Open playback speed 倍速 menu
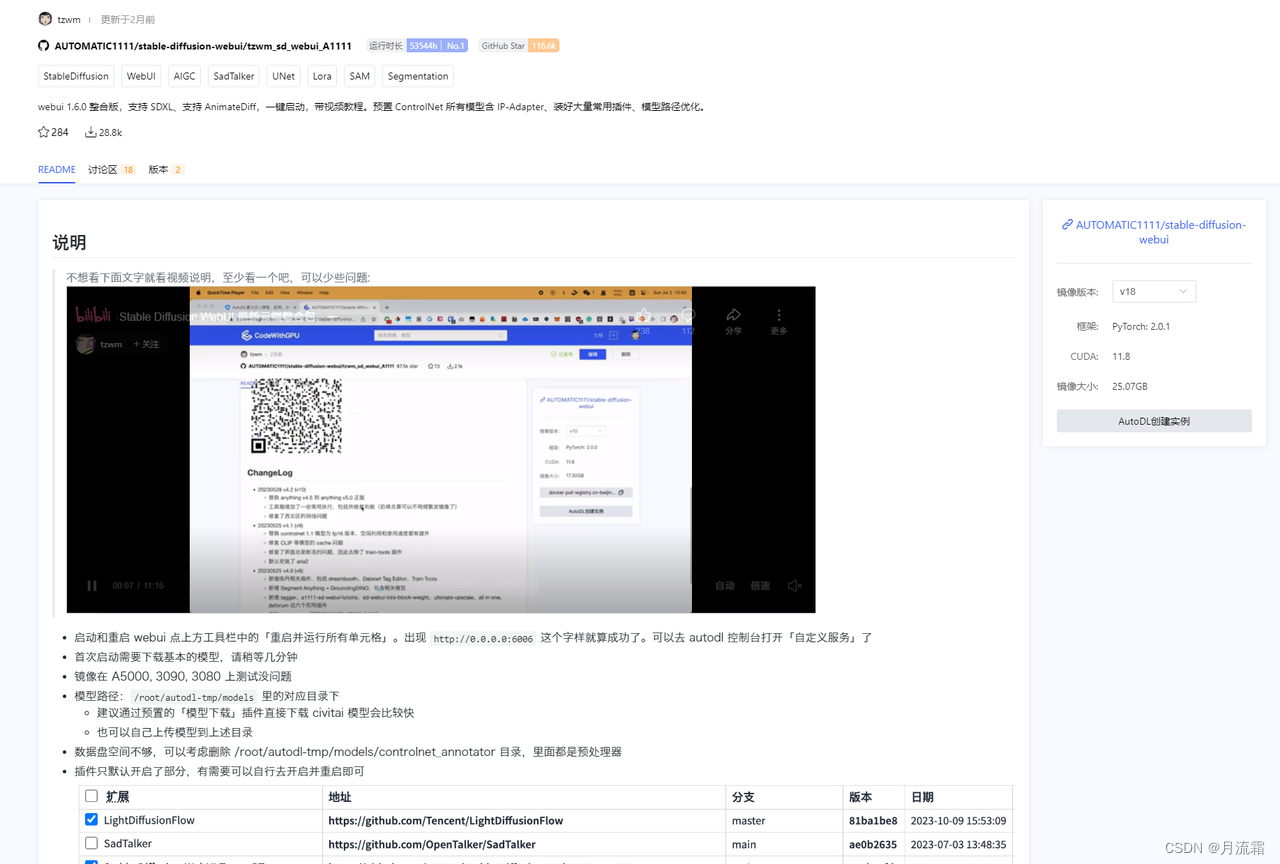The height and width of the screenshot is (864, 1280). point(760,586)
